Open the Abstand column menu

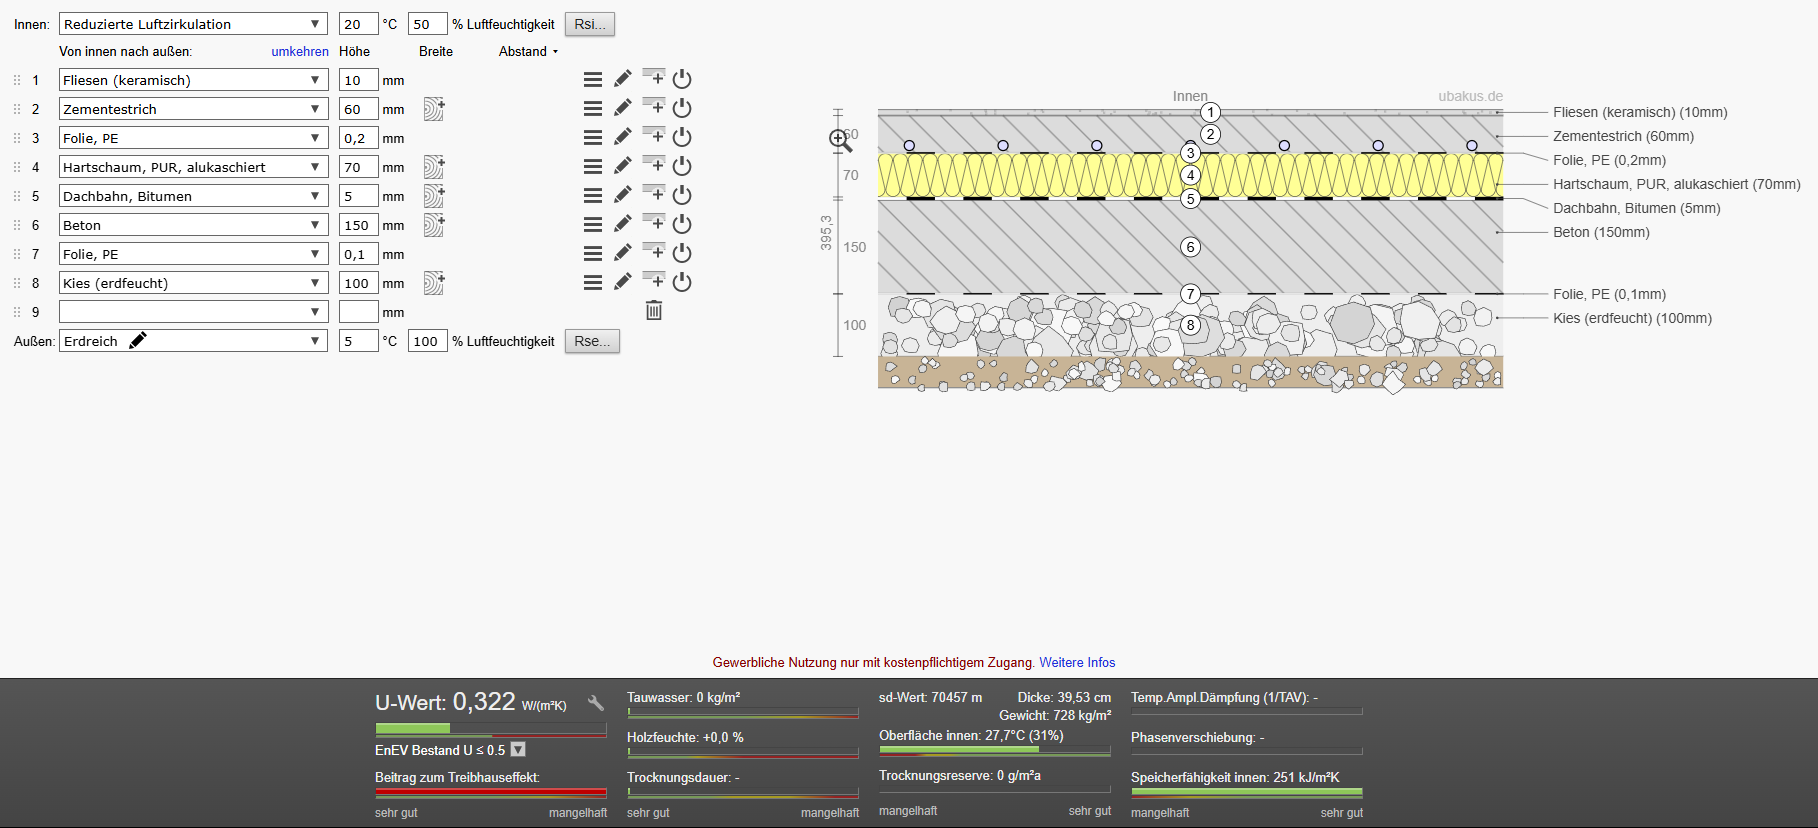[528, 52]
